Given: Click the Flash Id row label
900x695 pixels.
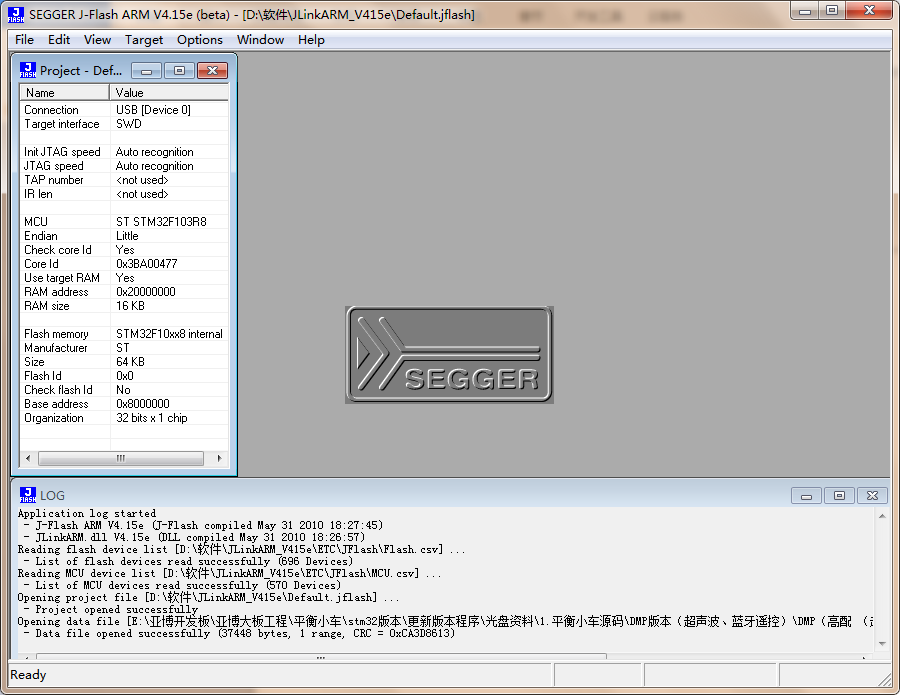Looking at the screenshot, I should pyautogui.click(x=42, y=376).
